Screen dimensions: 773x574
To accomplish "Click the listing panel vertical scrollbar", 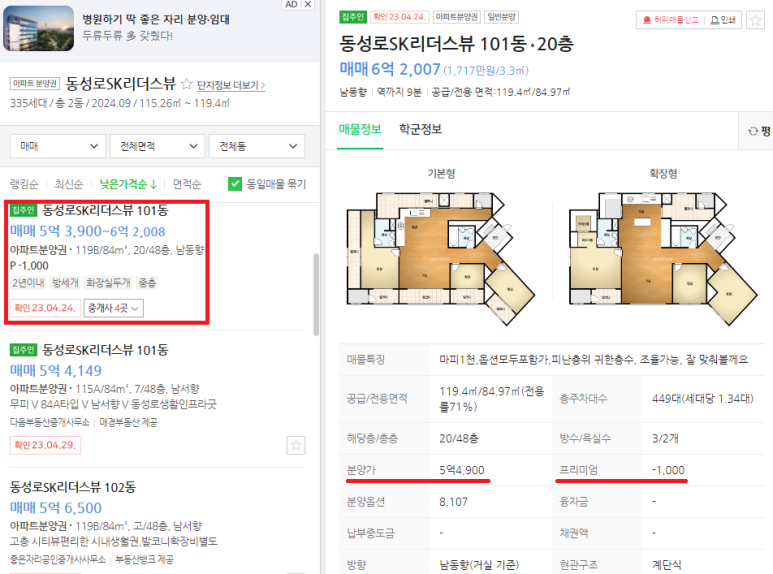I will (x=316, y=294).
